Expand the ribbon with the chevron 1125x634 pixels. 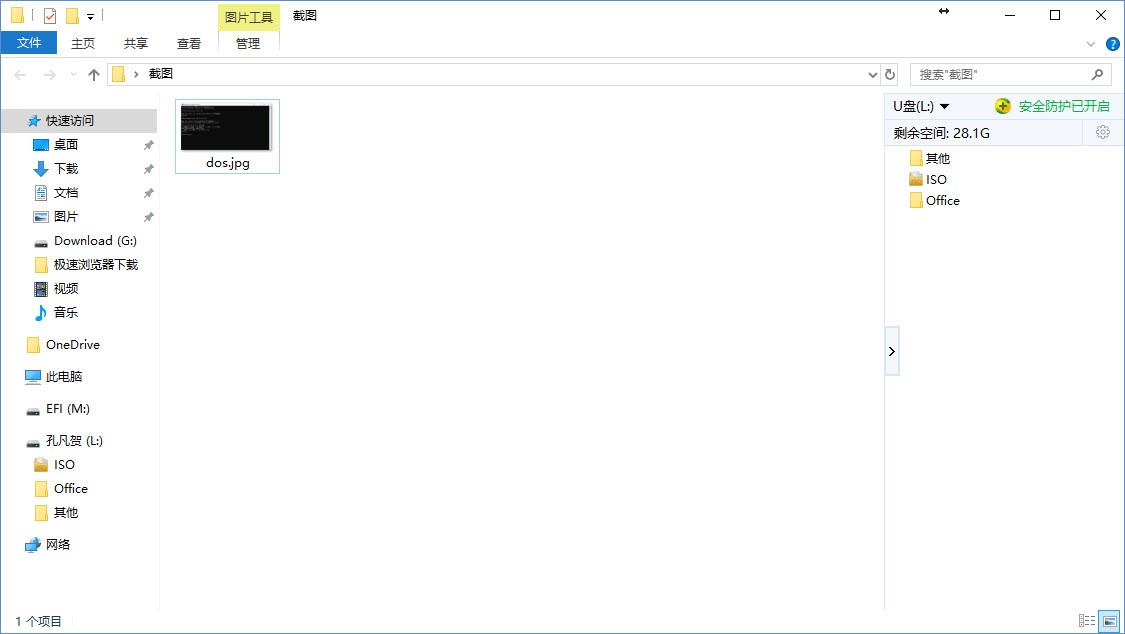pyautogui.click(x=1091, y=44)
